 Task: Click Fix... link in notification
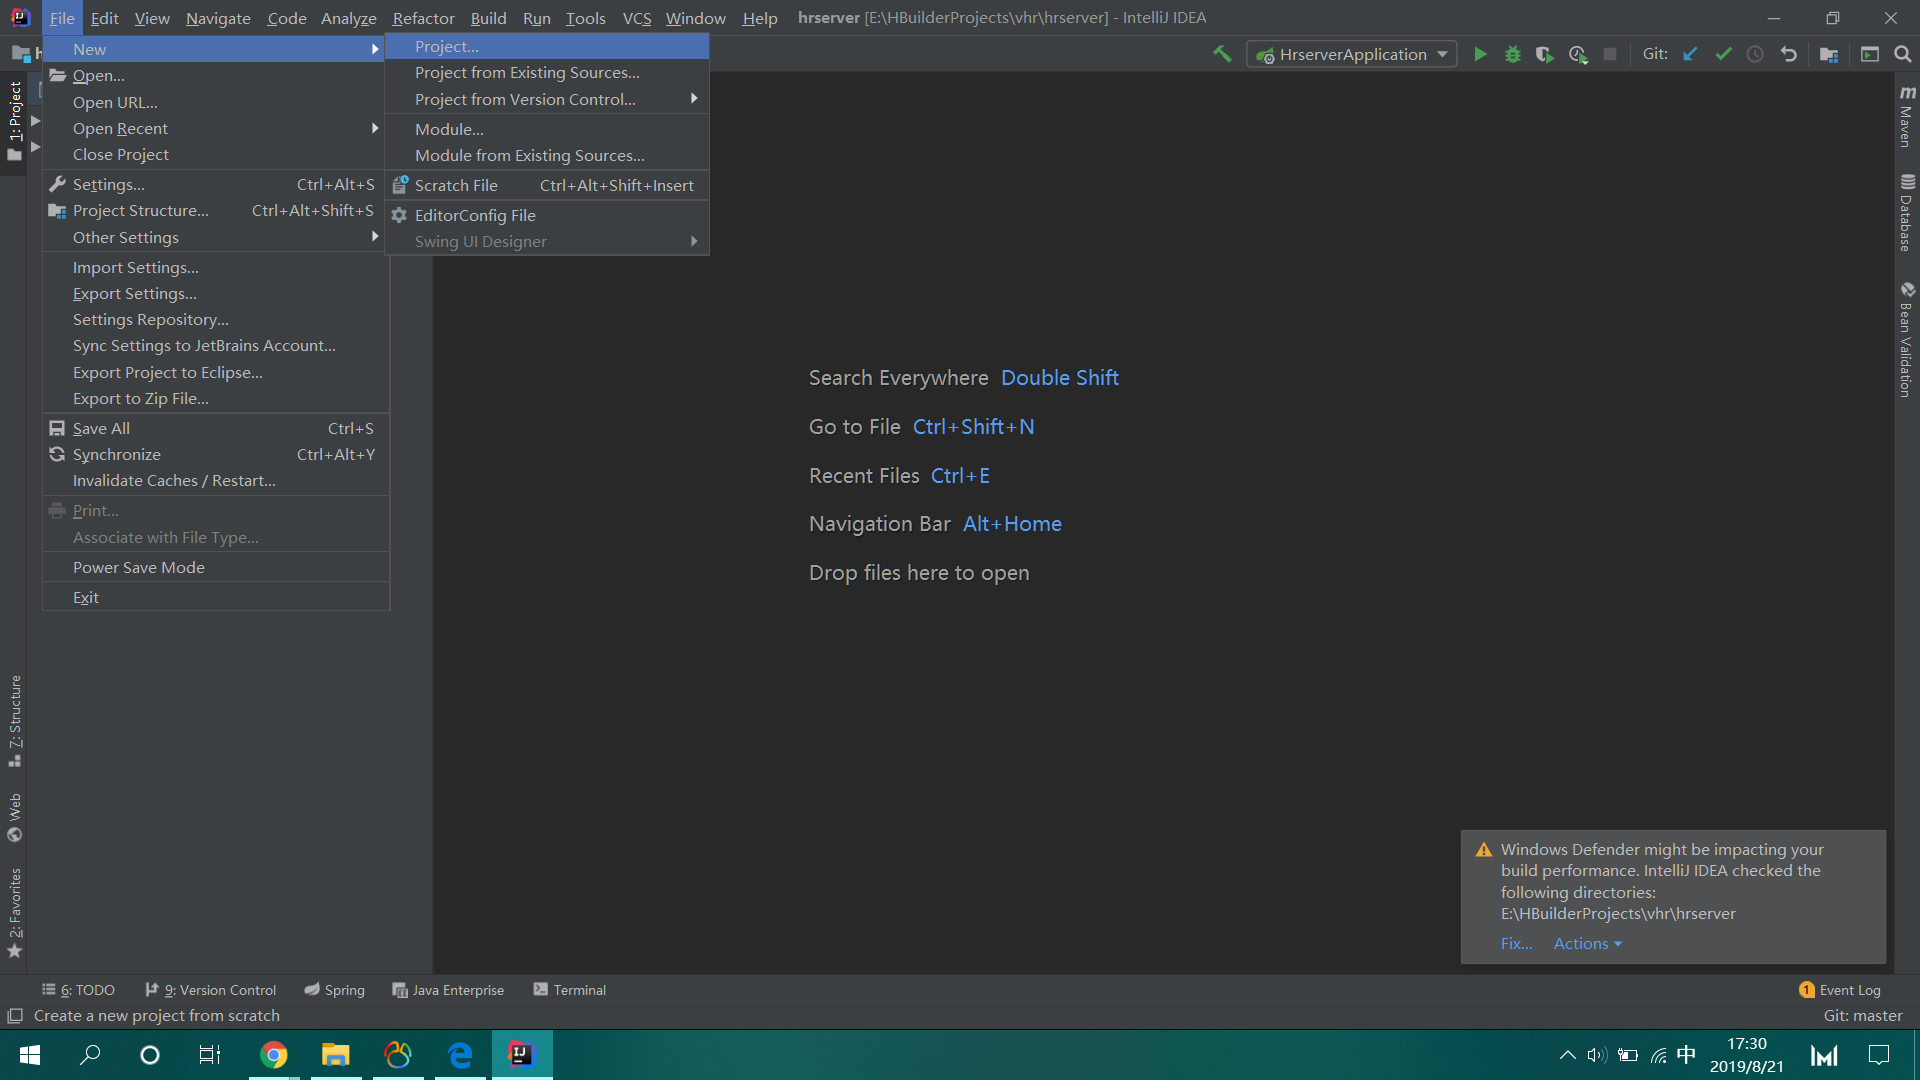point(1516,943)
